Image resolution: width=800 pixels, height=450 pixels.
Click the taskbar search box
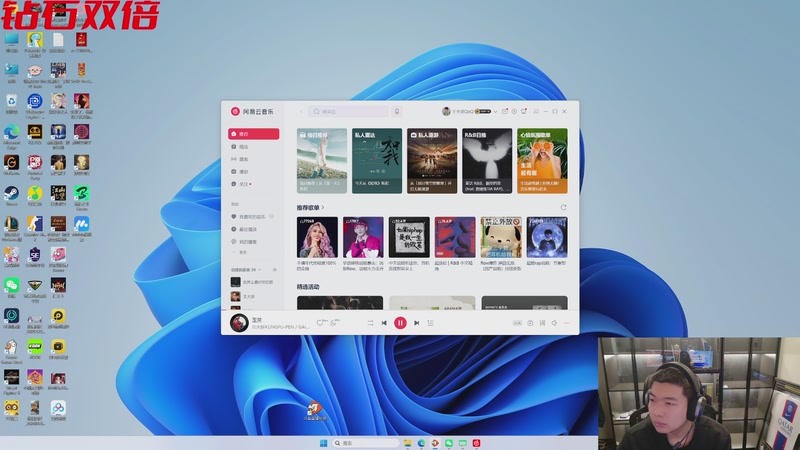pos(365,443)
